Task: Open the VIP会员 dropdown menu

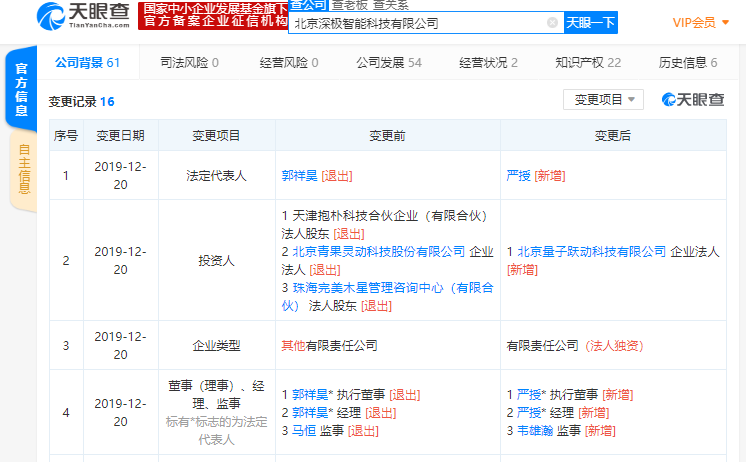Action: (x=700, y=22)
